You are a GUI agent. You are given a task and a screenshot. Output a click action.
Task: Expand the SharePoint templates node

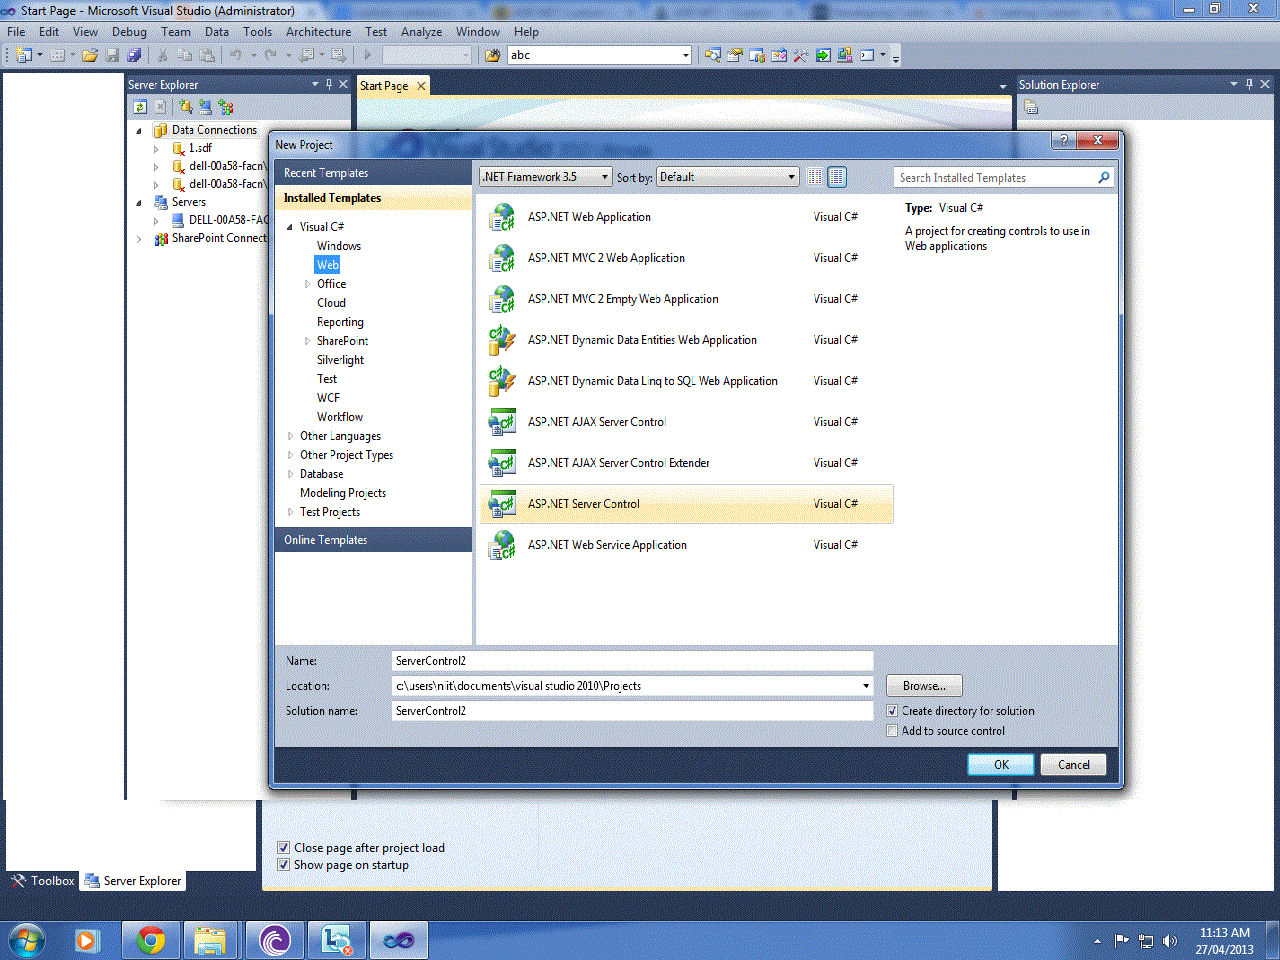point(307,340)
